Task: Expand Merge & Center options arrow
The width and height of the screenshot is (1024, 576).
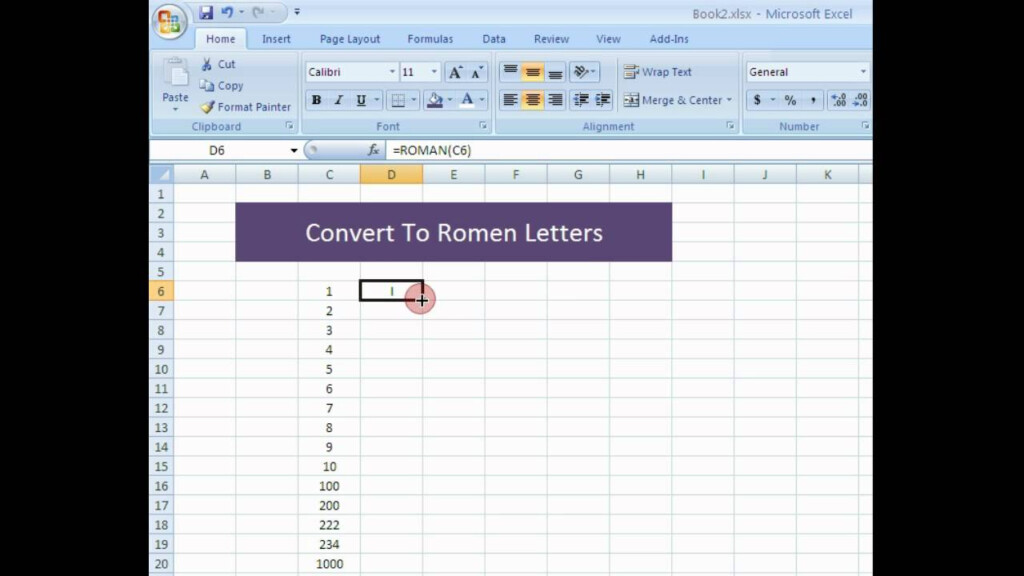Action: click(x=729, y=100)
